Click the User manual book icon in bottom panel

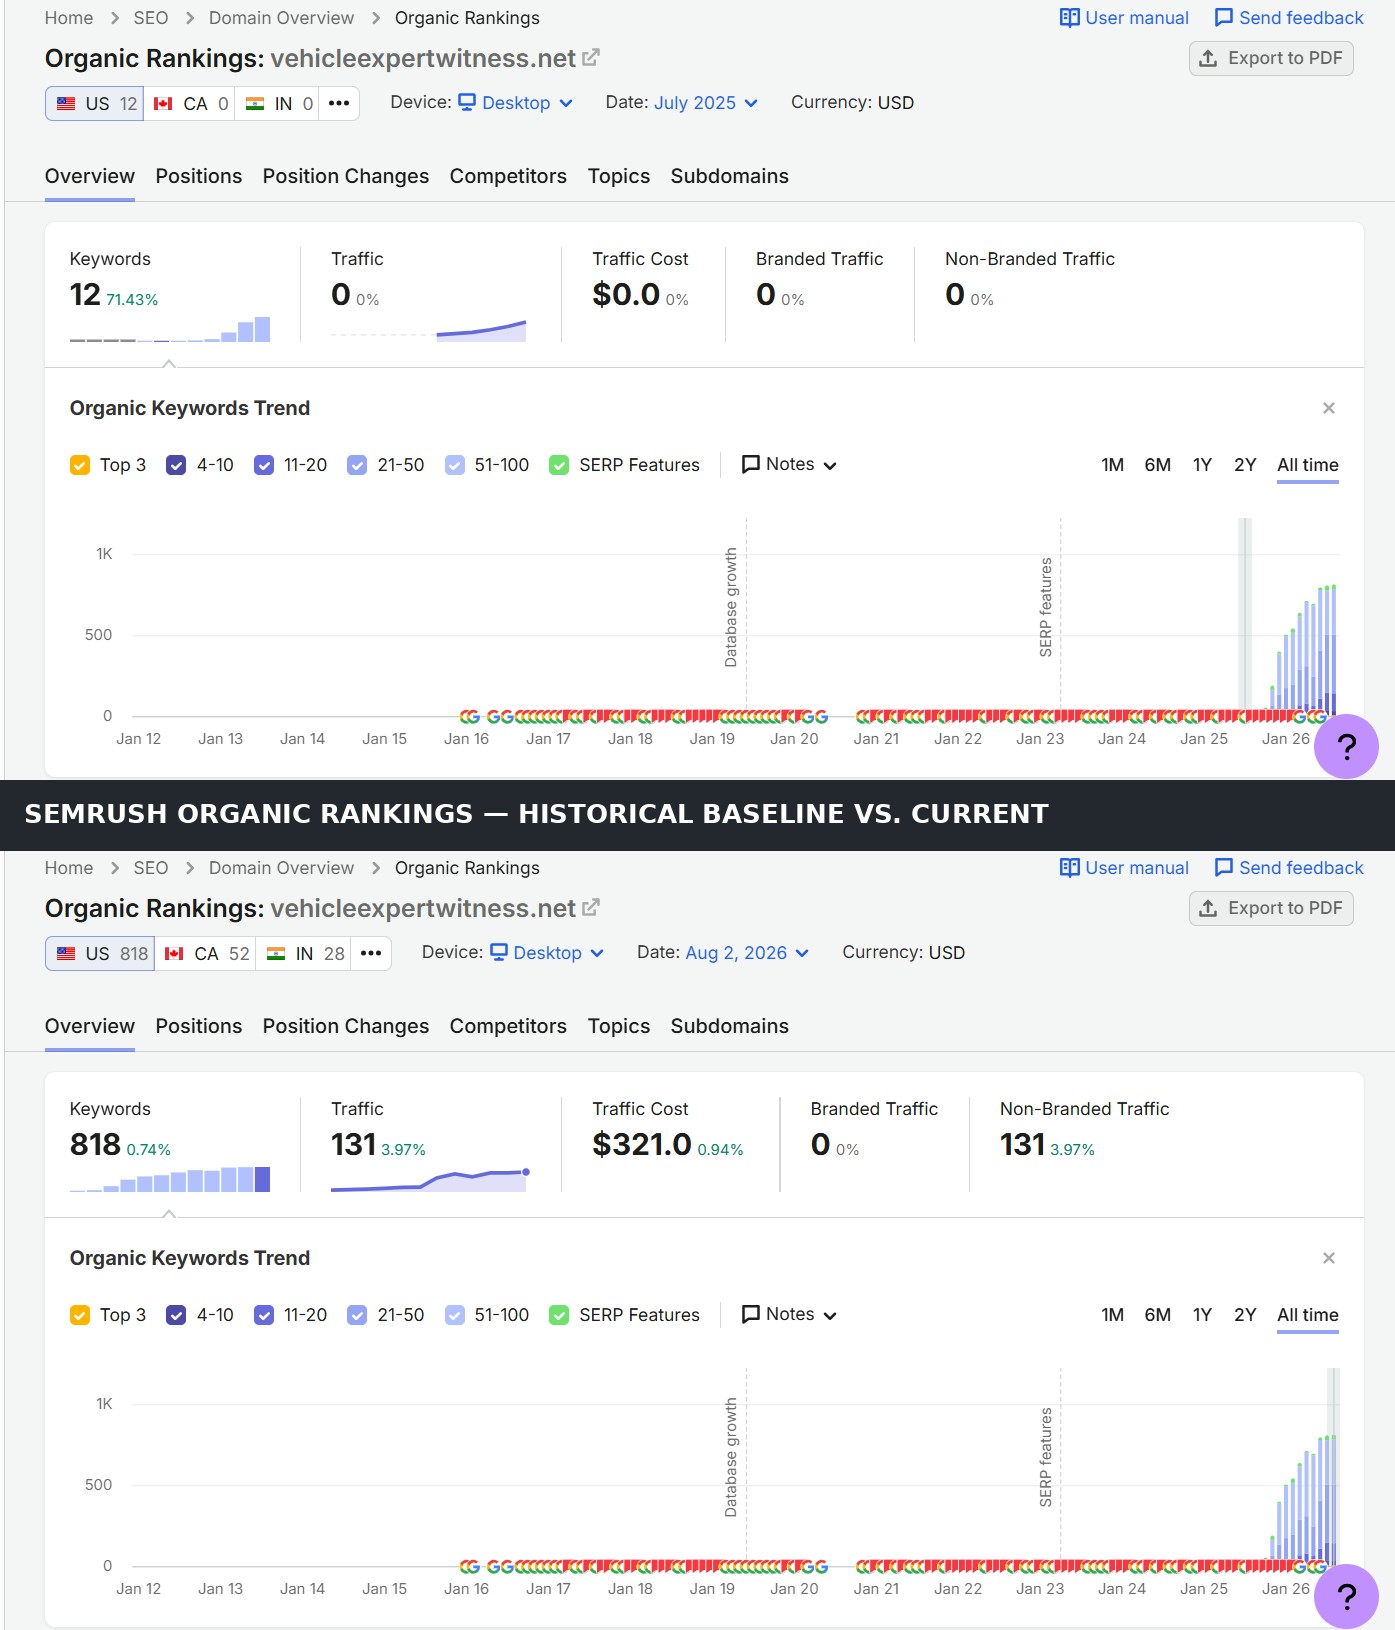click(1069, 868)
